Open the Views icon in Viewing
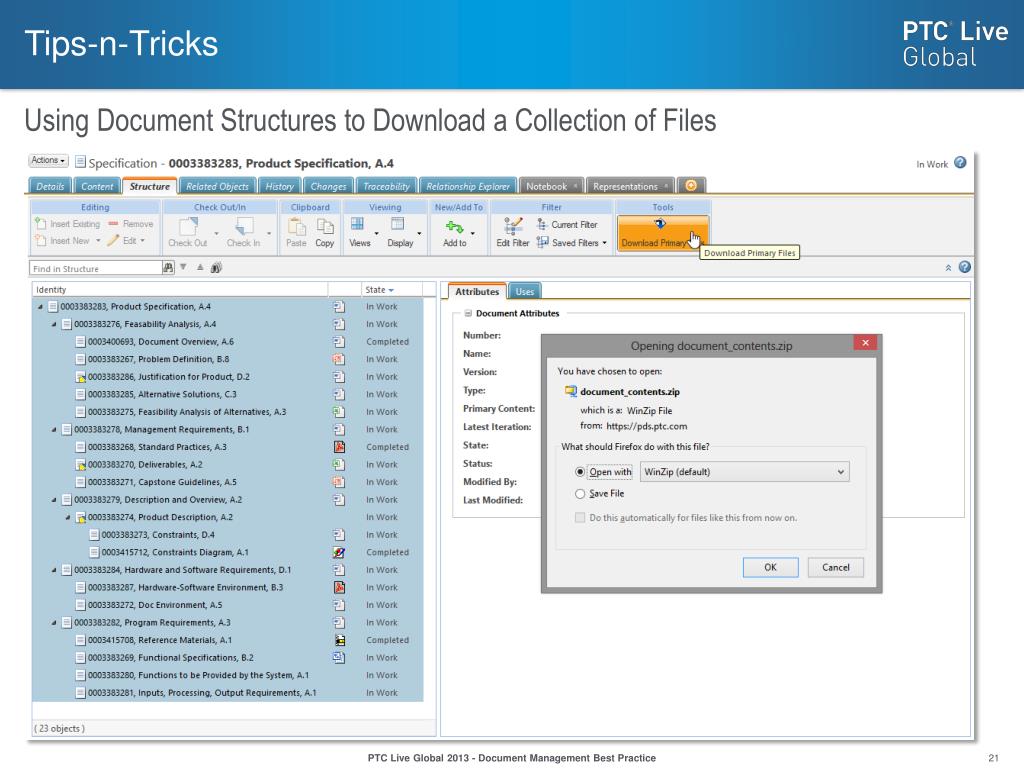Screen dimensions: 1024x768 pos(357,224)
